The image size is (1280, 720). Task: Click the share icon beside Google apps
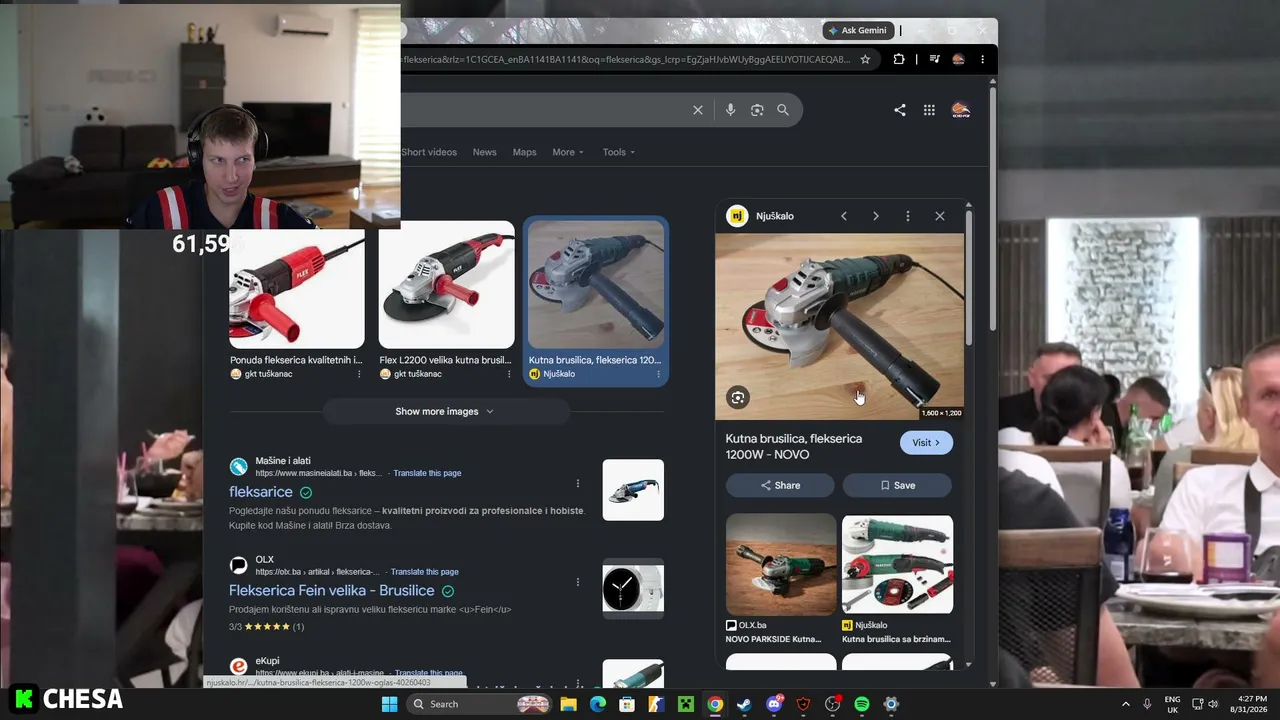click(x=900, y=110)
